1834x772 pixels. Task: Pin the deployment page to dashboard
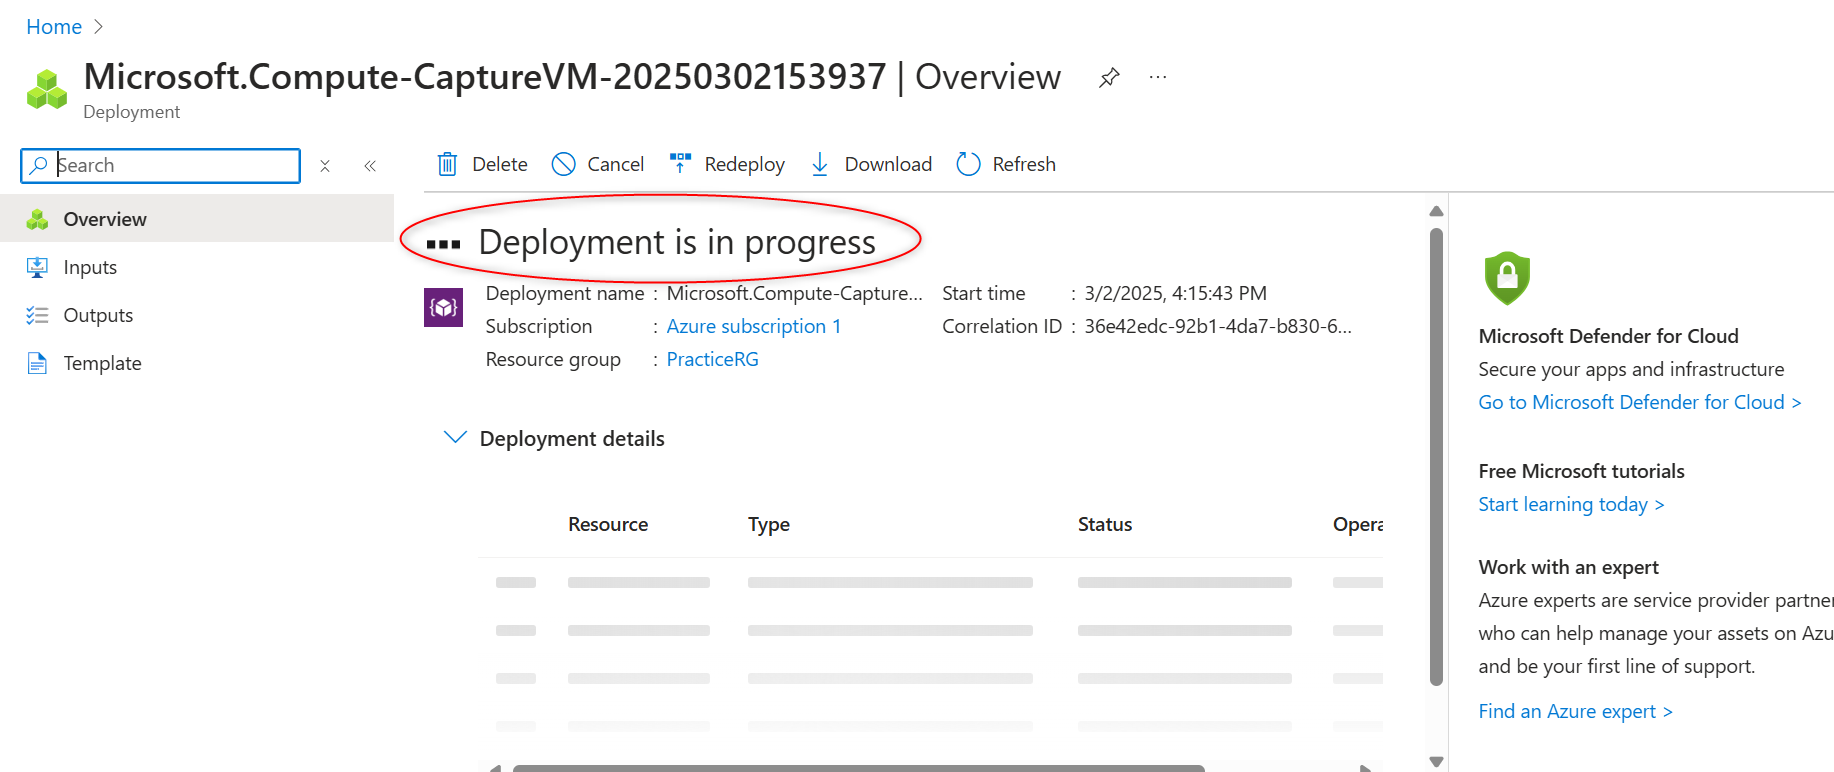tap(1109, 77)
